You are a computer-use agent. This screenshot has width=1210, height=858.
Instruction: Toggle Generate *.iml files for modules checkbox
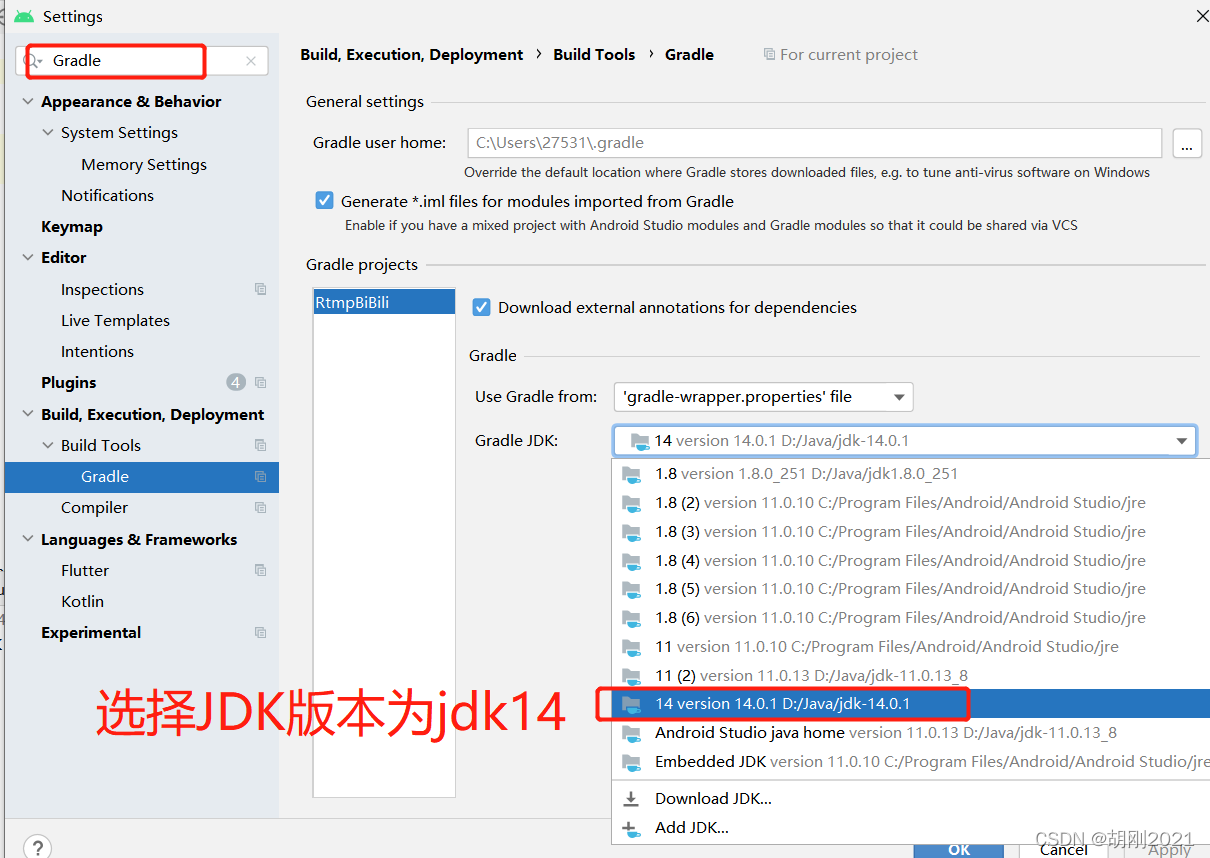point(324,200)
